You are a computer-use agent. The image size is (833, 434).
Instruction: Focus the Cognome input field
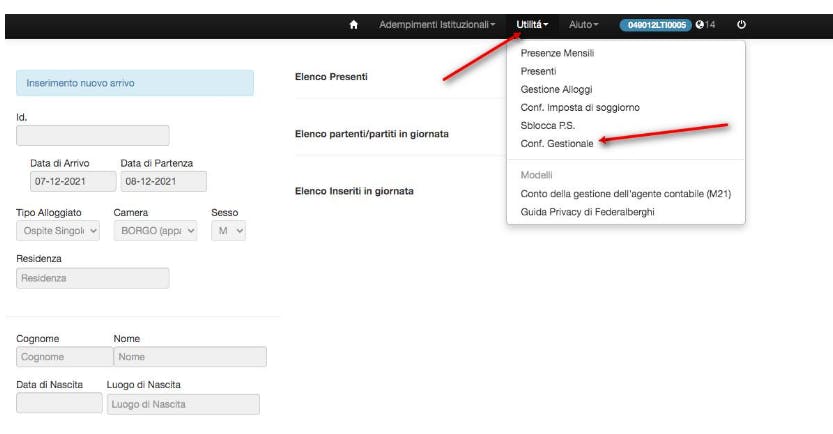tap(65, 357)
